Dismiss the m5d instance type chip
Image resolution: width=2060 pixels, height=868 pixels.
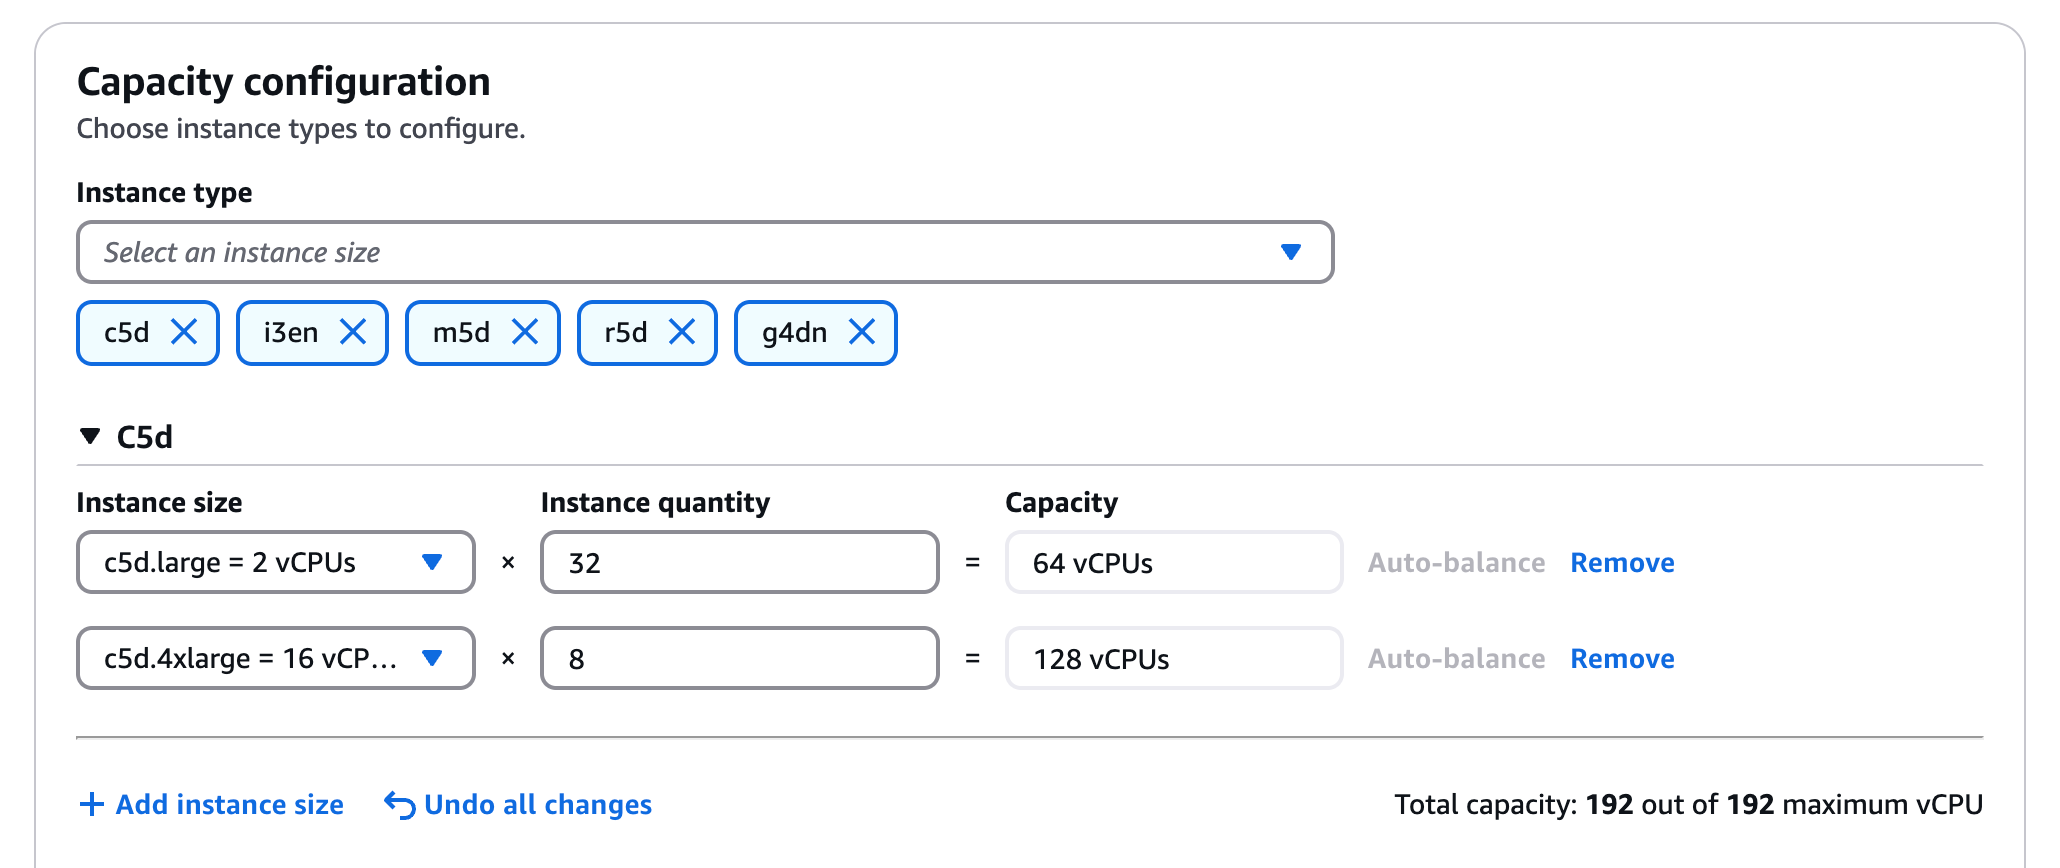point(525,332)
